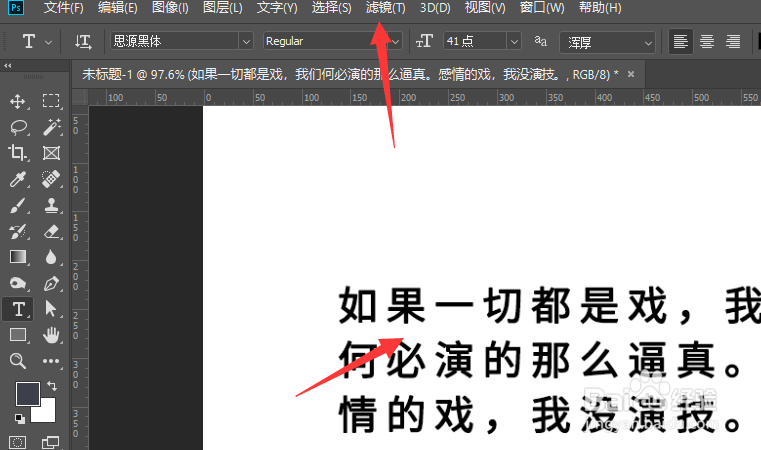Select the Dodge tool
Viewport: 761px width, 450px height.
(17, 283)
